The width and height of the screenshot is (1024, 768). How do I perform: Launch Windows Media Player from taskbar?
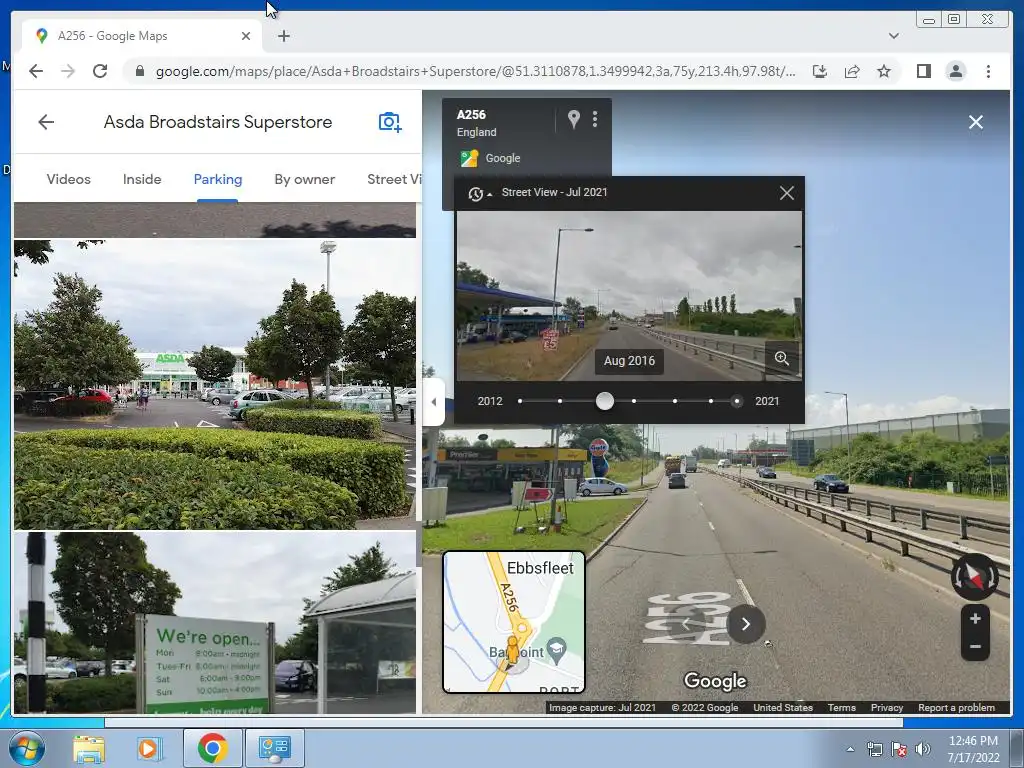click(148, 749)
